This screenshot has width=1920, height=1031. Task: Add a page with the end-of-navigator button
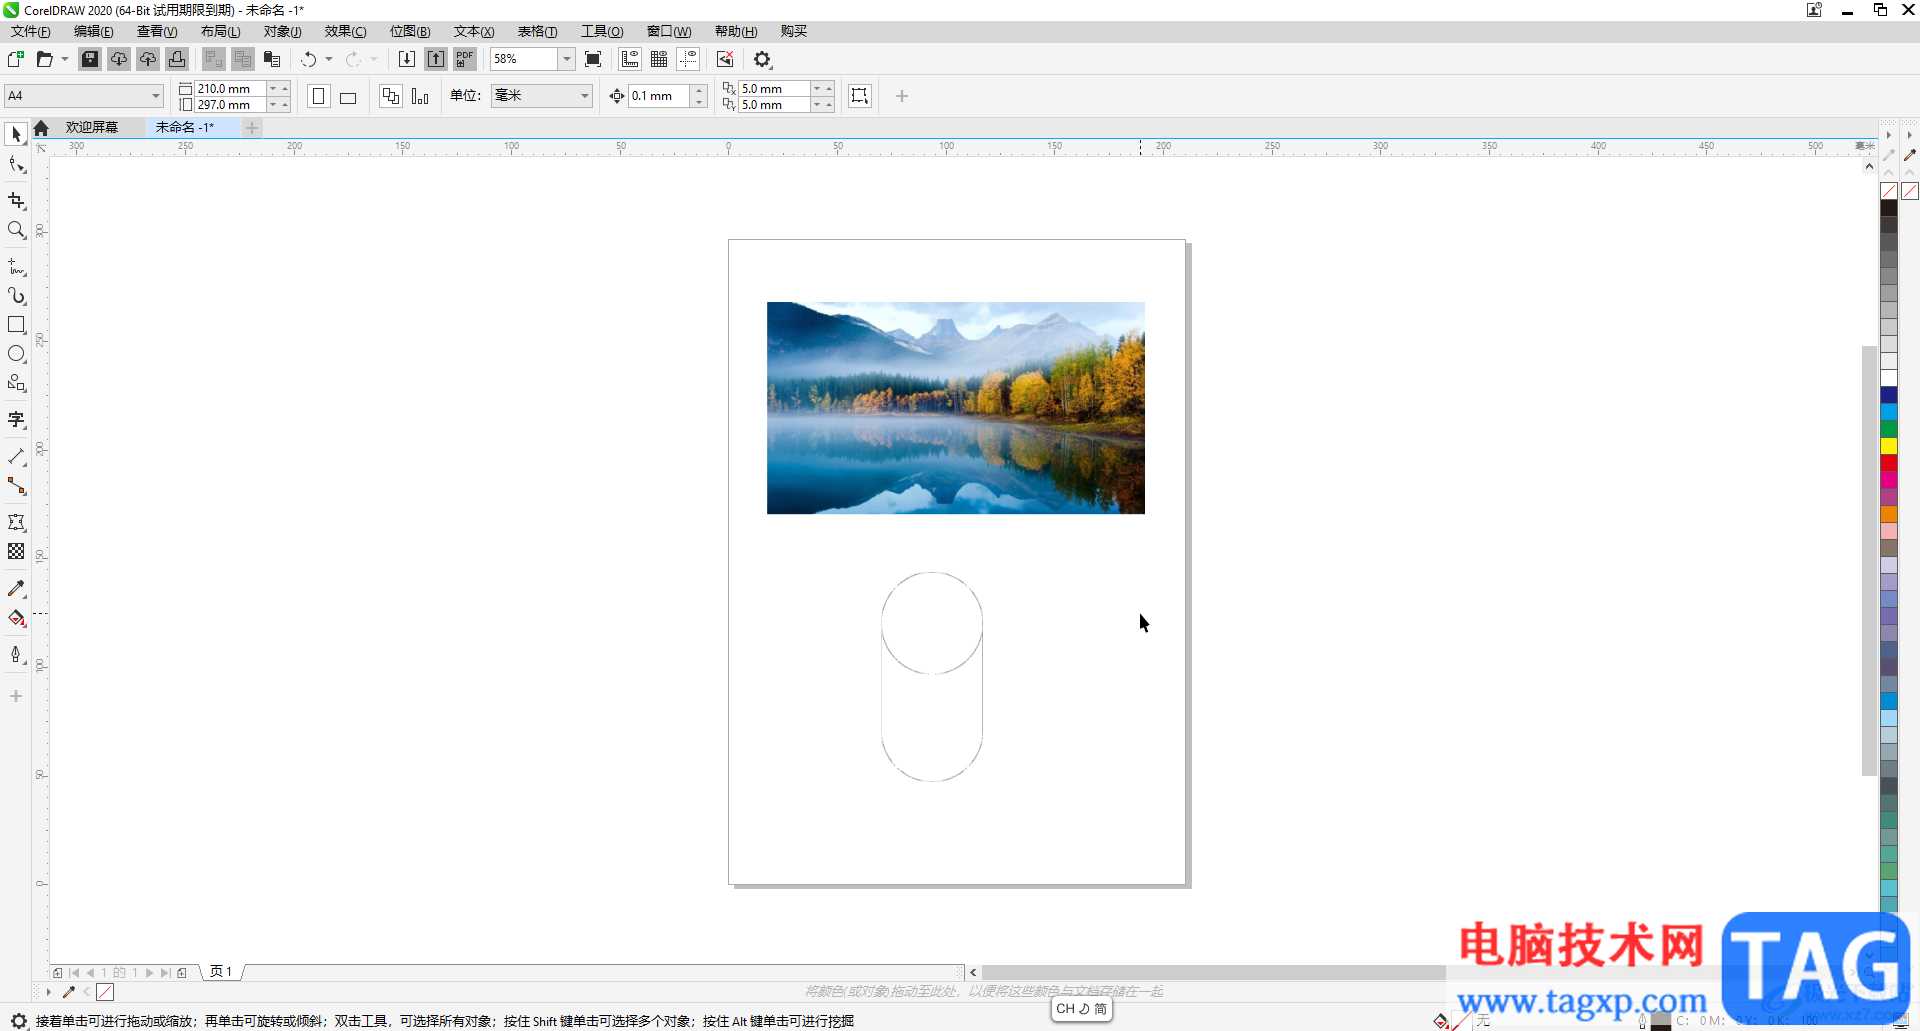pyautogui.click(x=182, y=972)
